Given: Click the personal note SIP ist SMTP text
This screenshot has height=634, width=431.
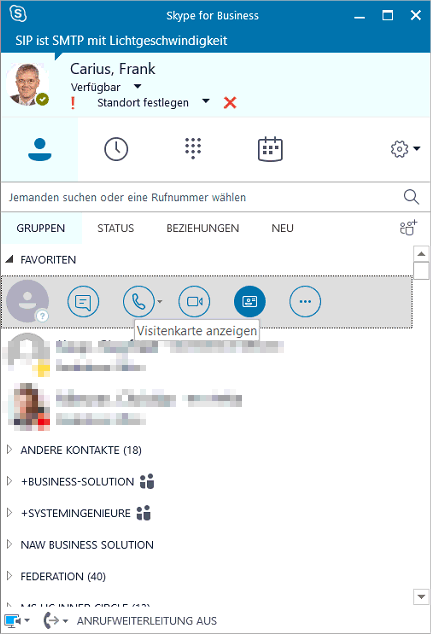Looking at the screenshot, I should pos(121,40).
